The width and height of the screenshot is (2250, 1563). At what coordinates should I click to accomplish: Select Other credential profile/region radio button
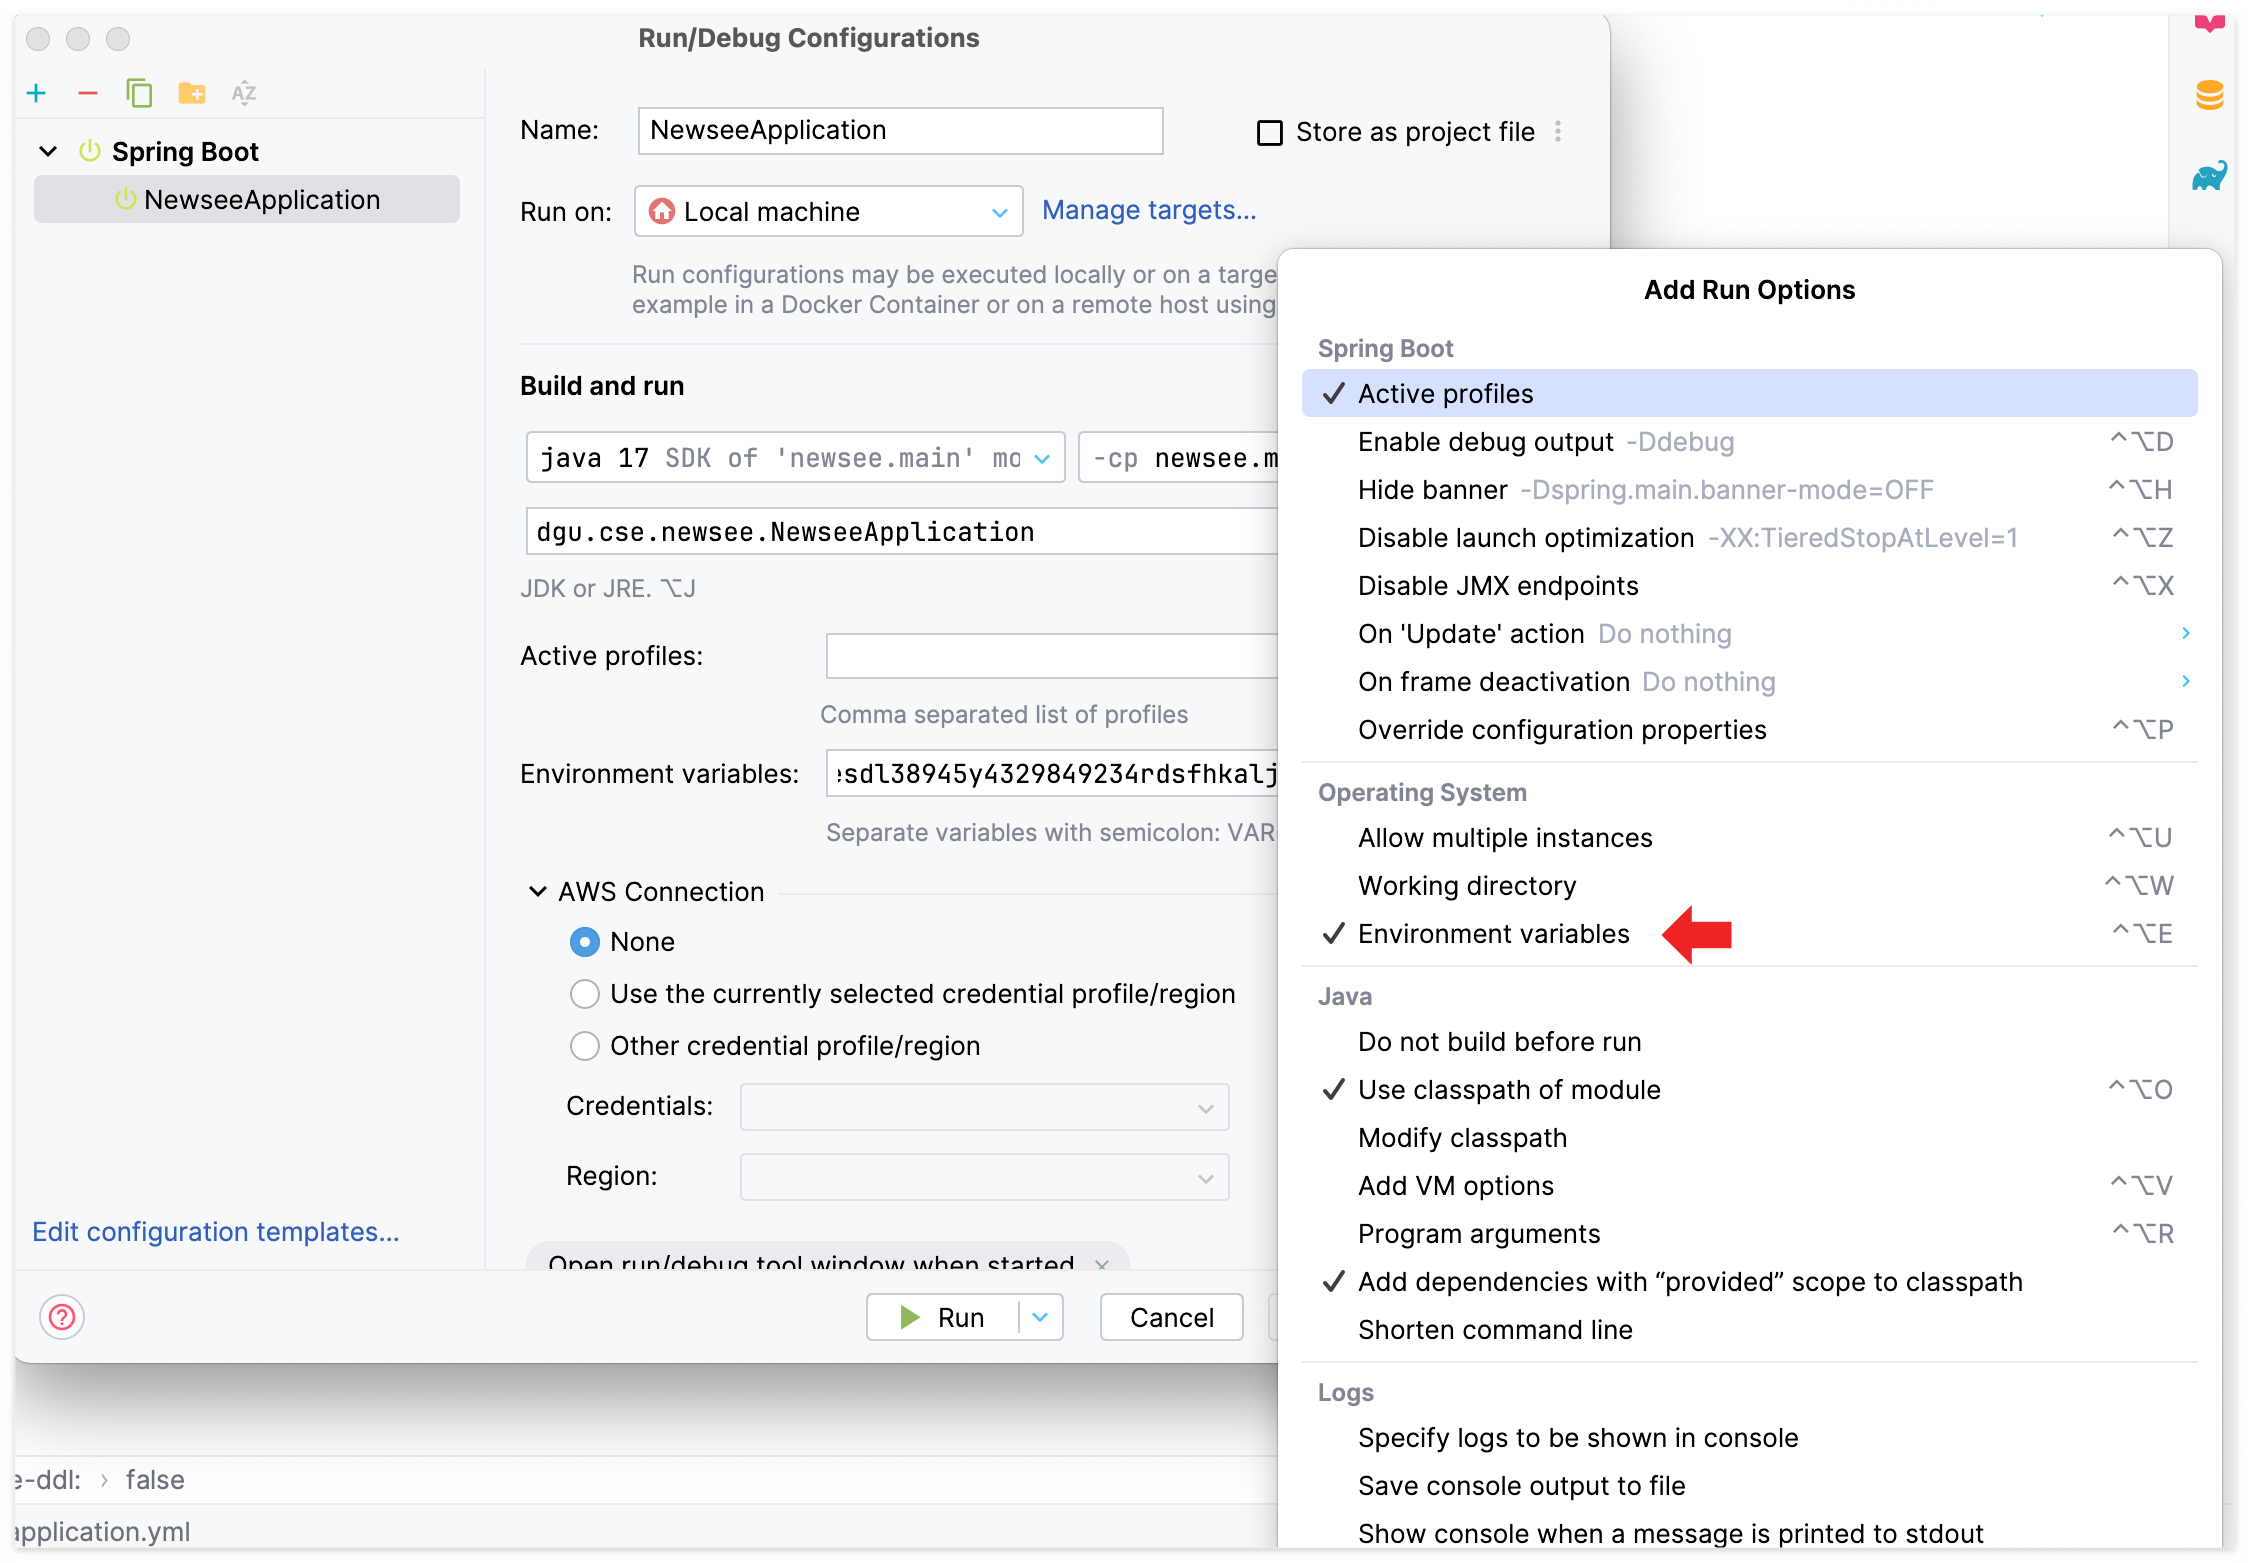[585, 1046]
